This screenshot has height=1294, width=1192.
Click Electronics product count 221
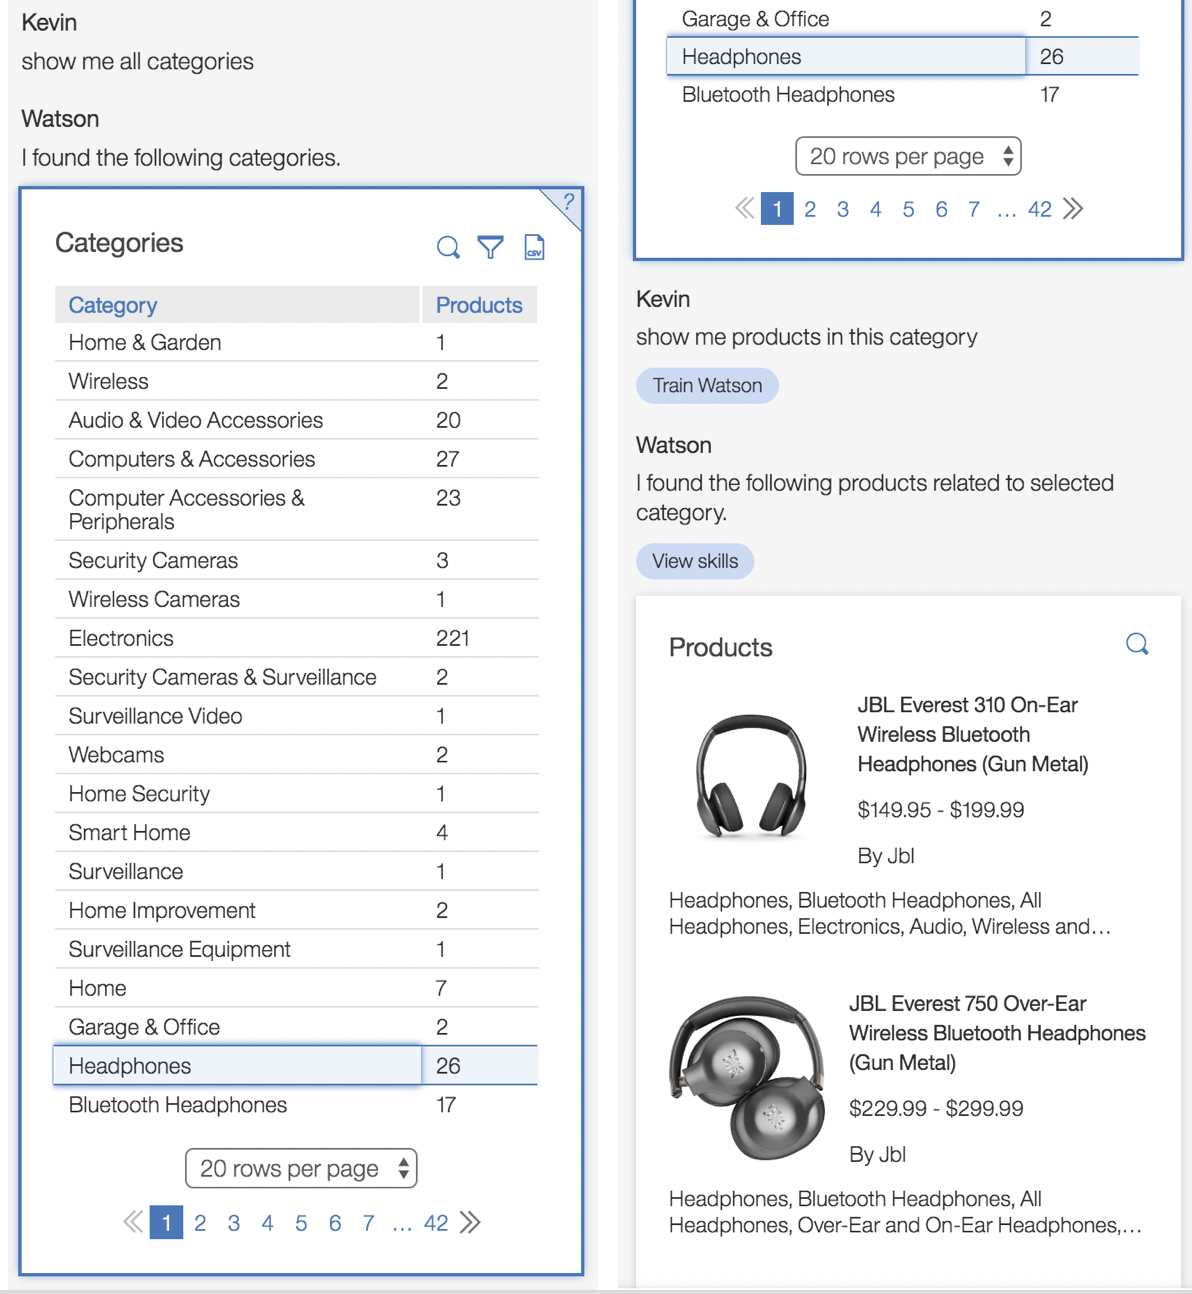[452, 638]
